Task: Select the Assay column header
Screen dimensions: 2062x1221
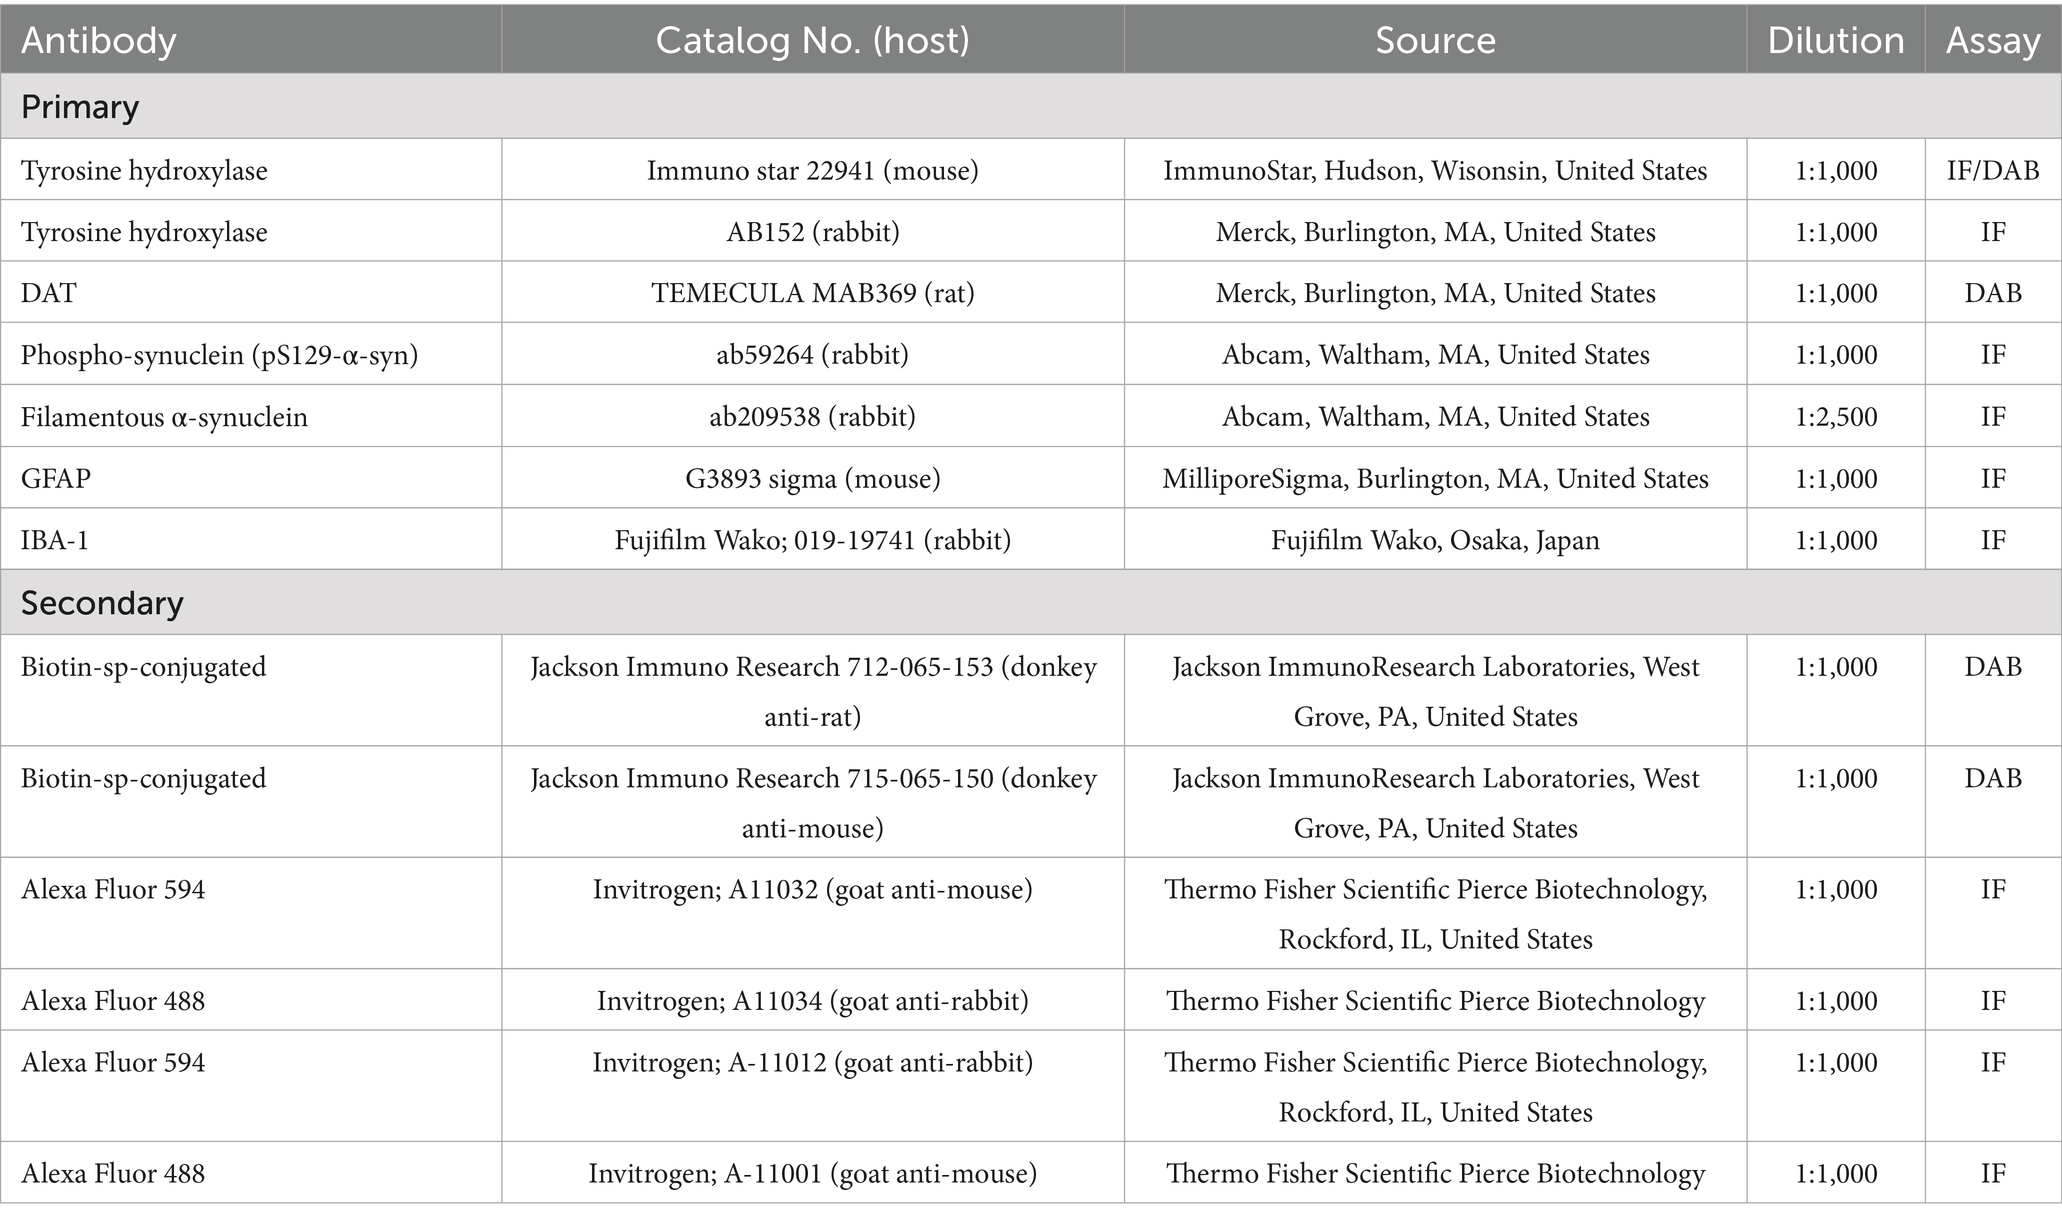Action: point(1992,41)
